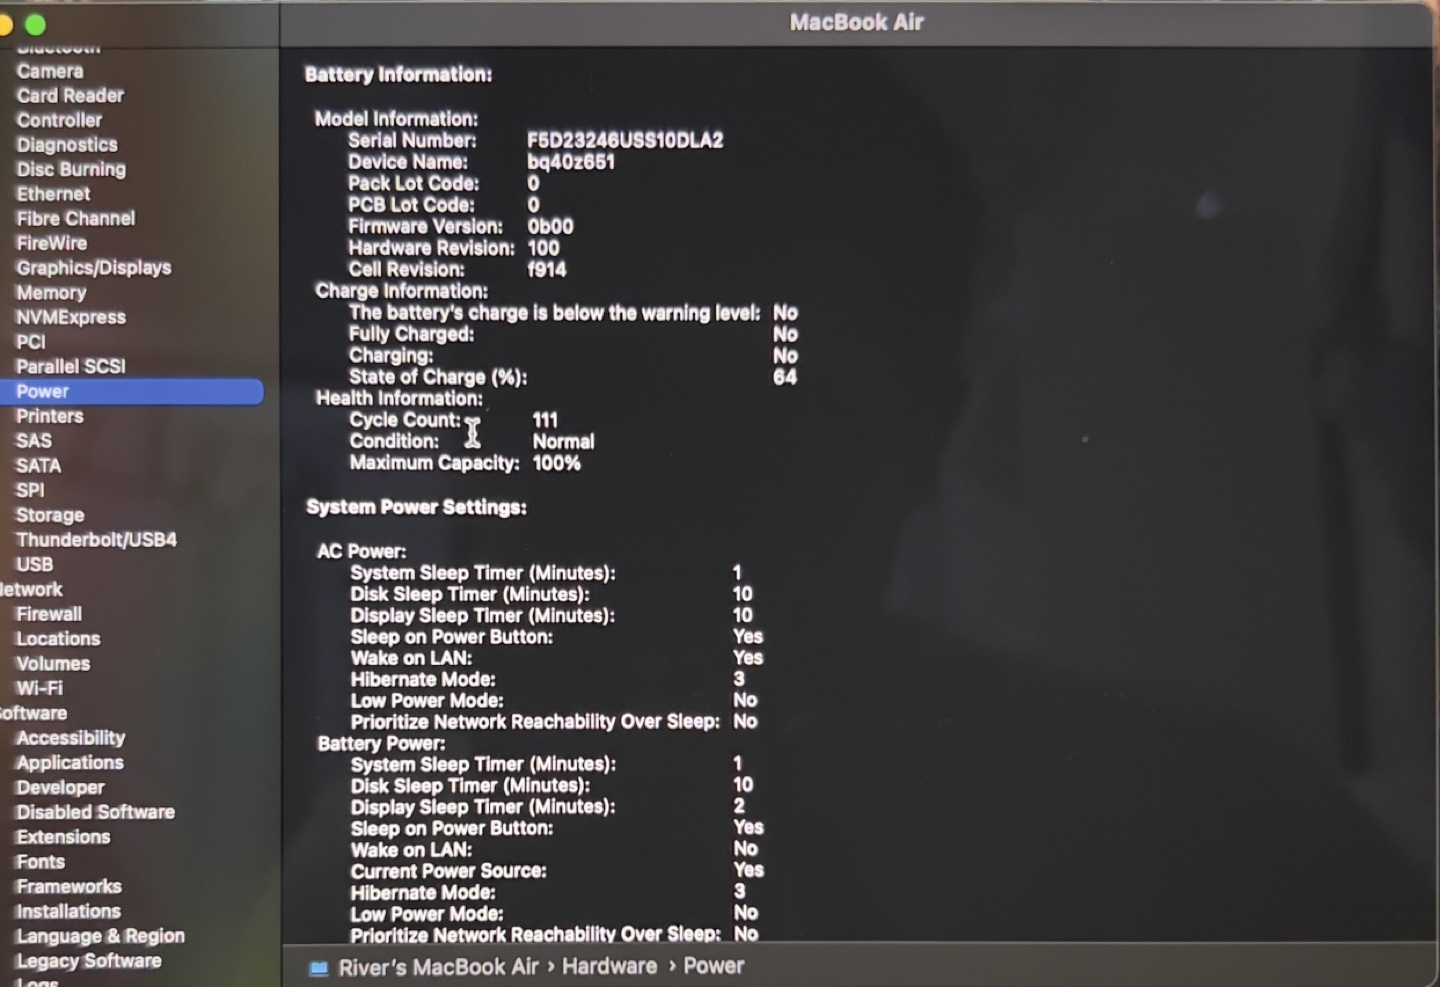Open Installations in the sidebar
This screenshot has width=1440, height=987.
coord(68,912)
